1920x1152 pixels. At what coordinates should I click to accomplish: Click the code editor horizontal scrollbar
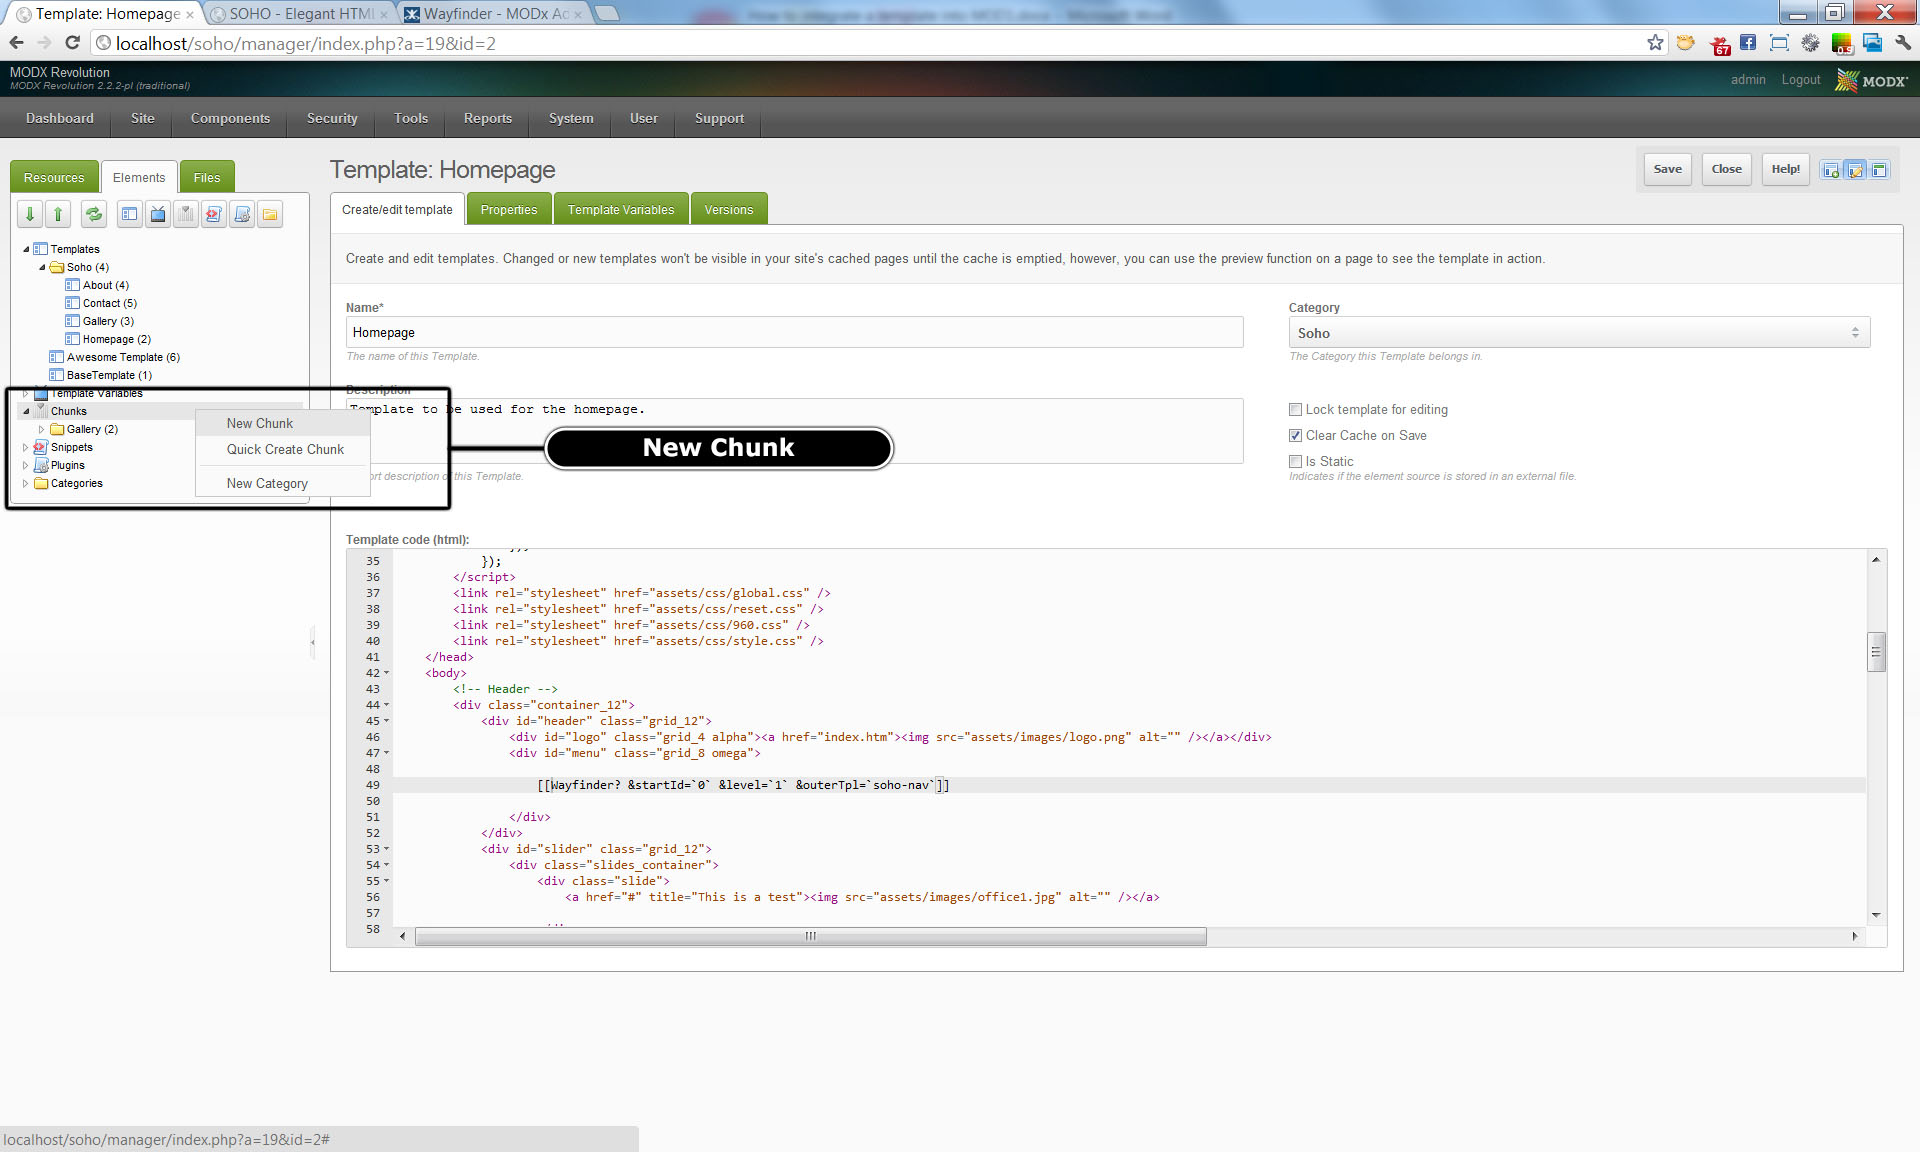(x=810, y=936)
